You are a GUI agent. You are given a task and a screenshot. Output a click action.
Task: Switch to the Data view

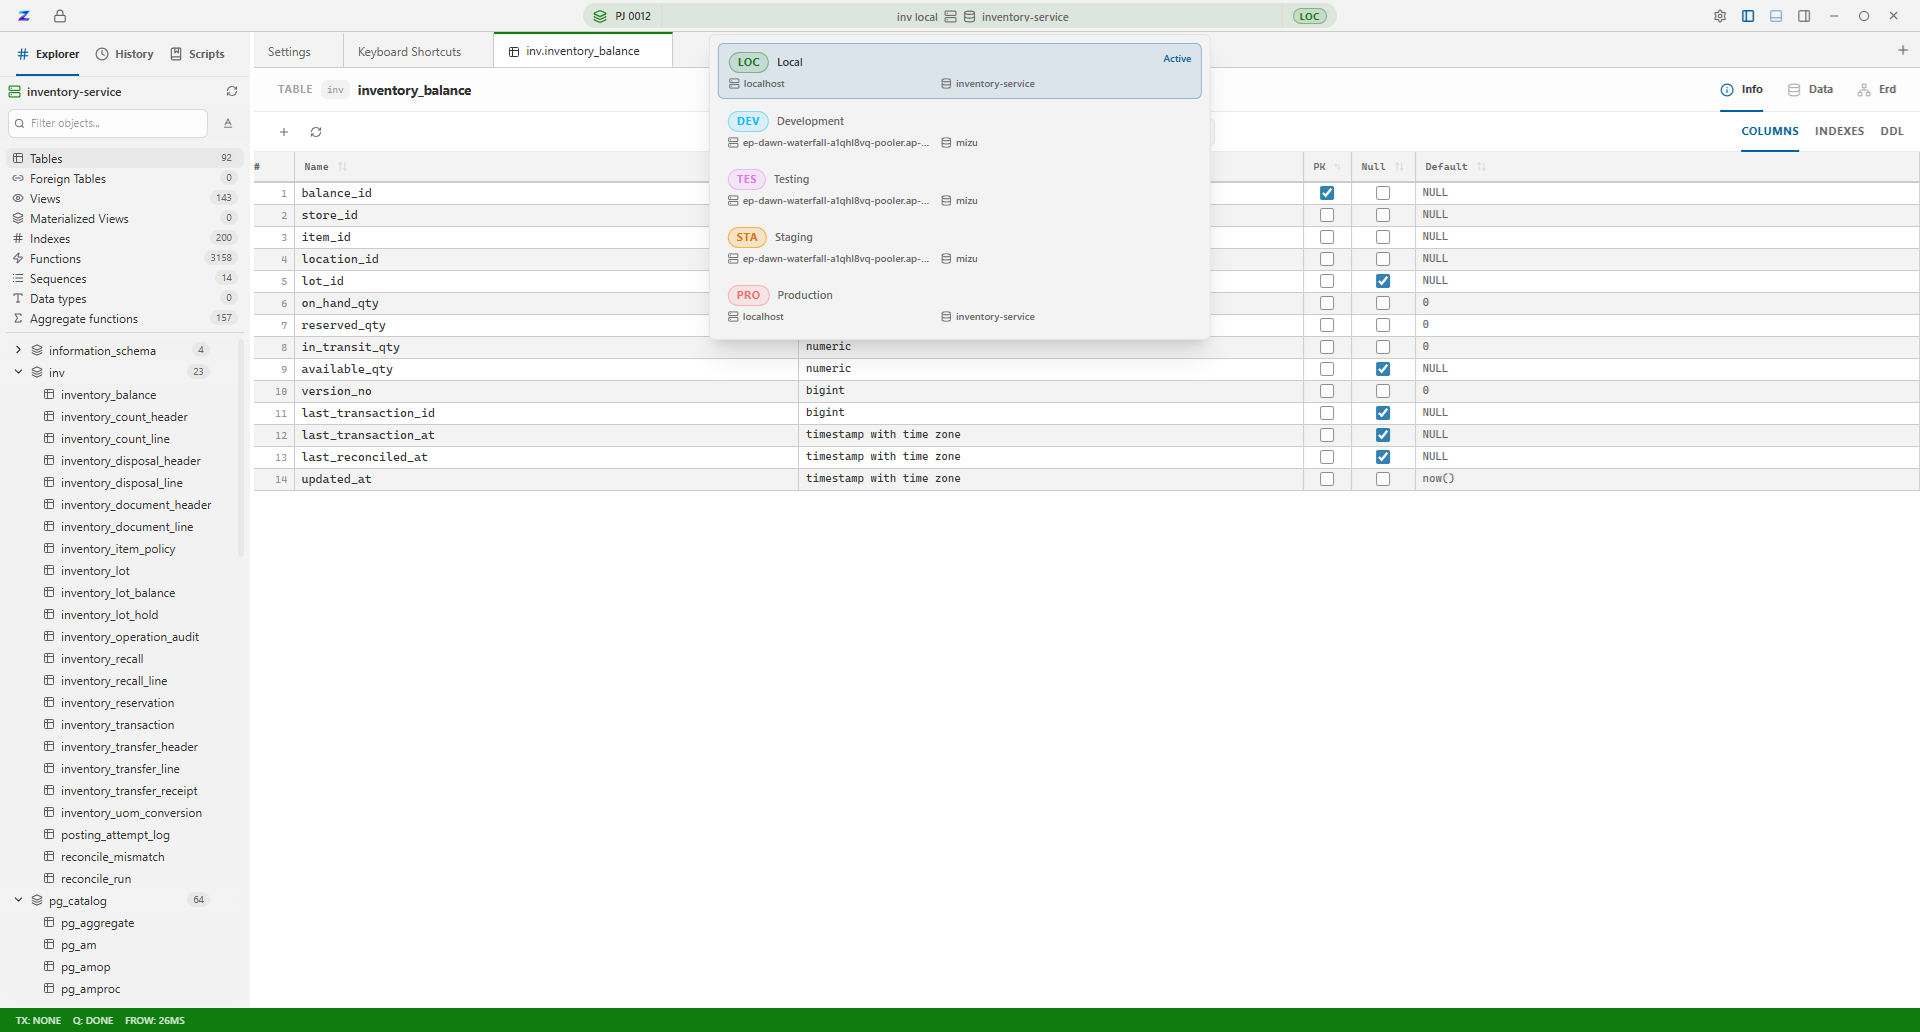[1811, 90]
